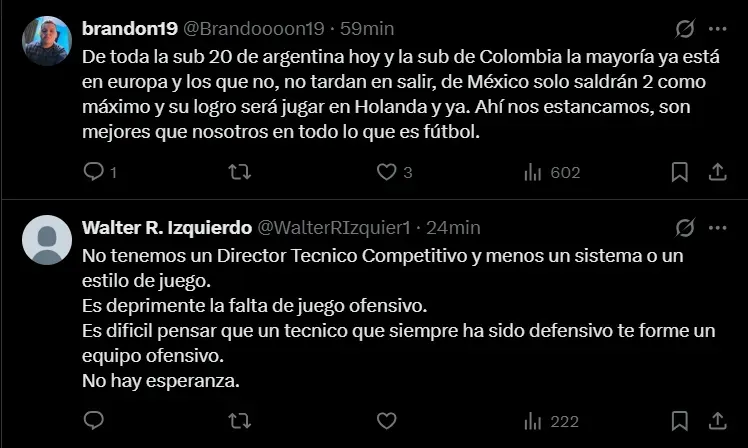Share Walter R. Izquierdo's tweet

(717, 421)
